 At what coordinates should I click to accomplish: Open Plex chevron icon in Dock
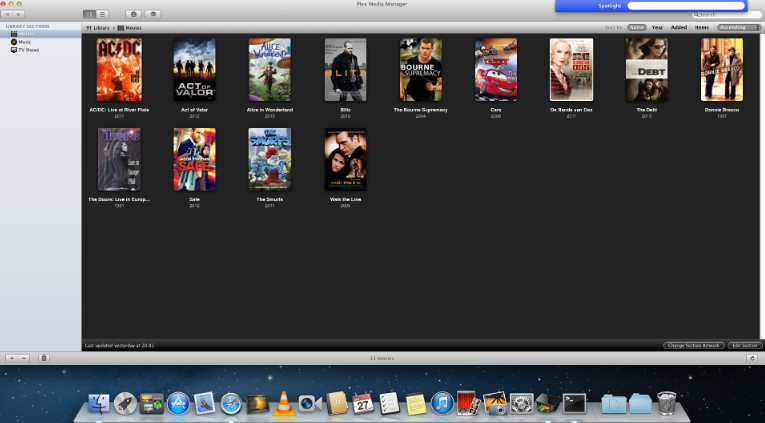coord(258,404)
